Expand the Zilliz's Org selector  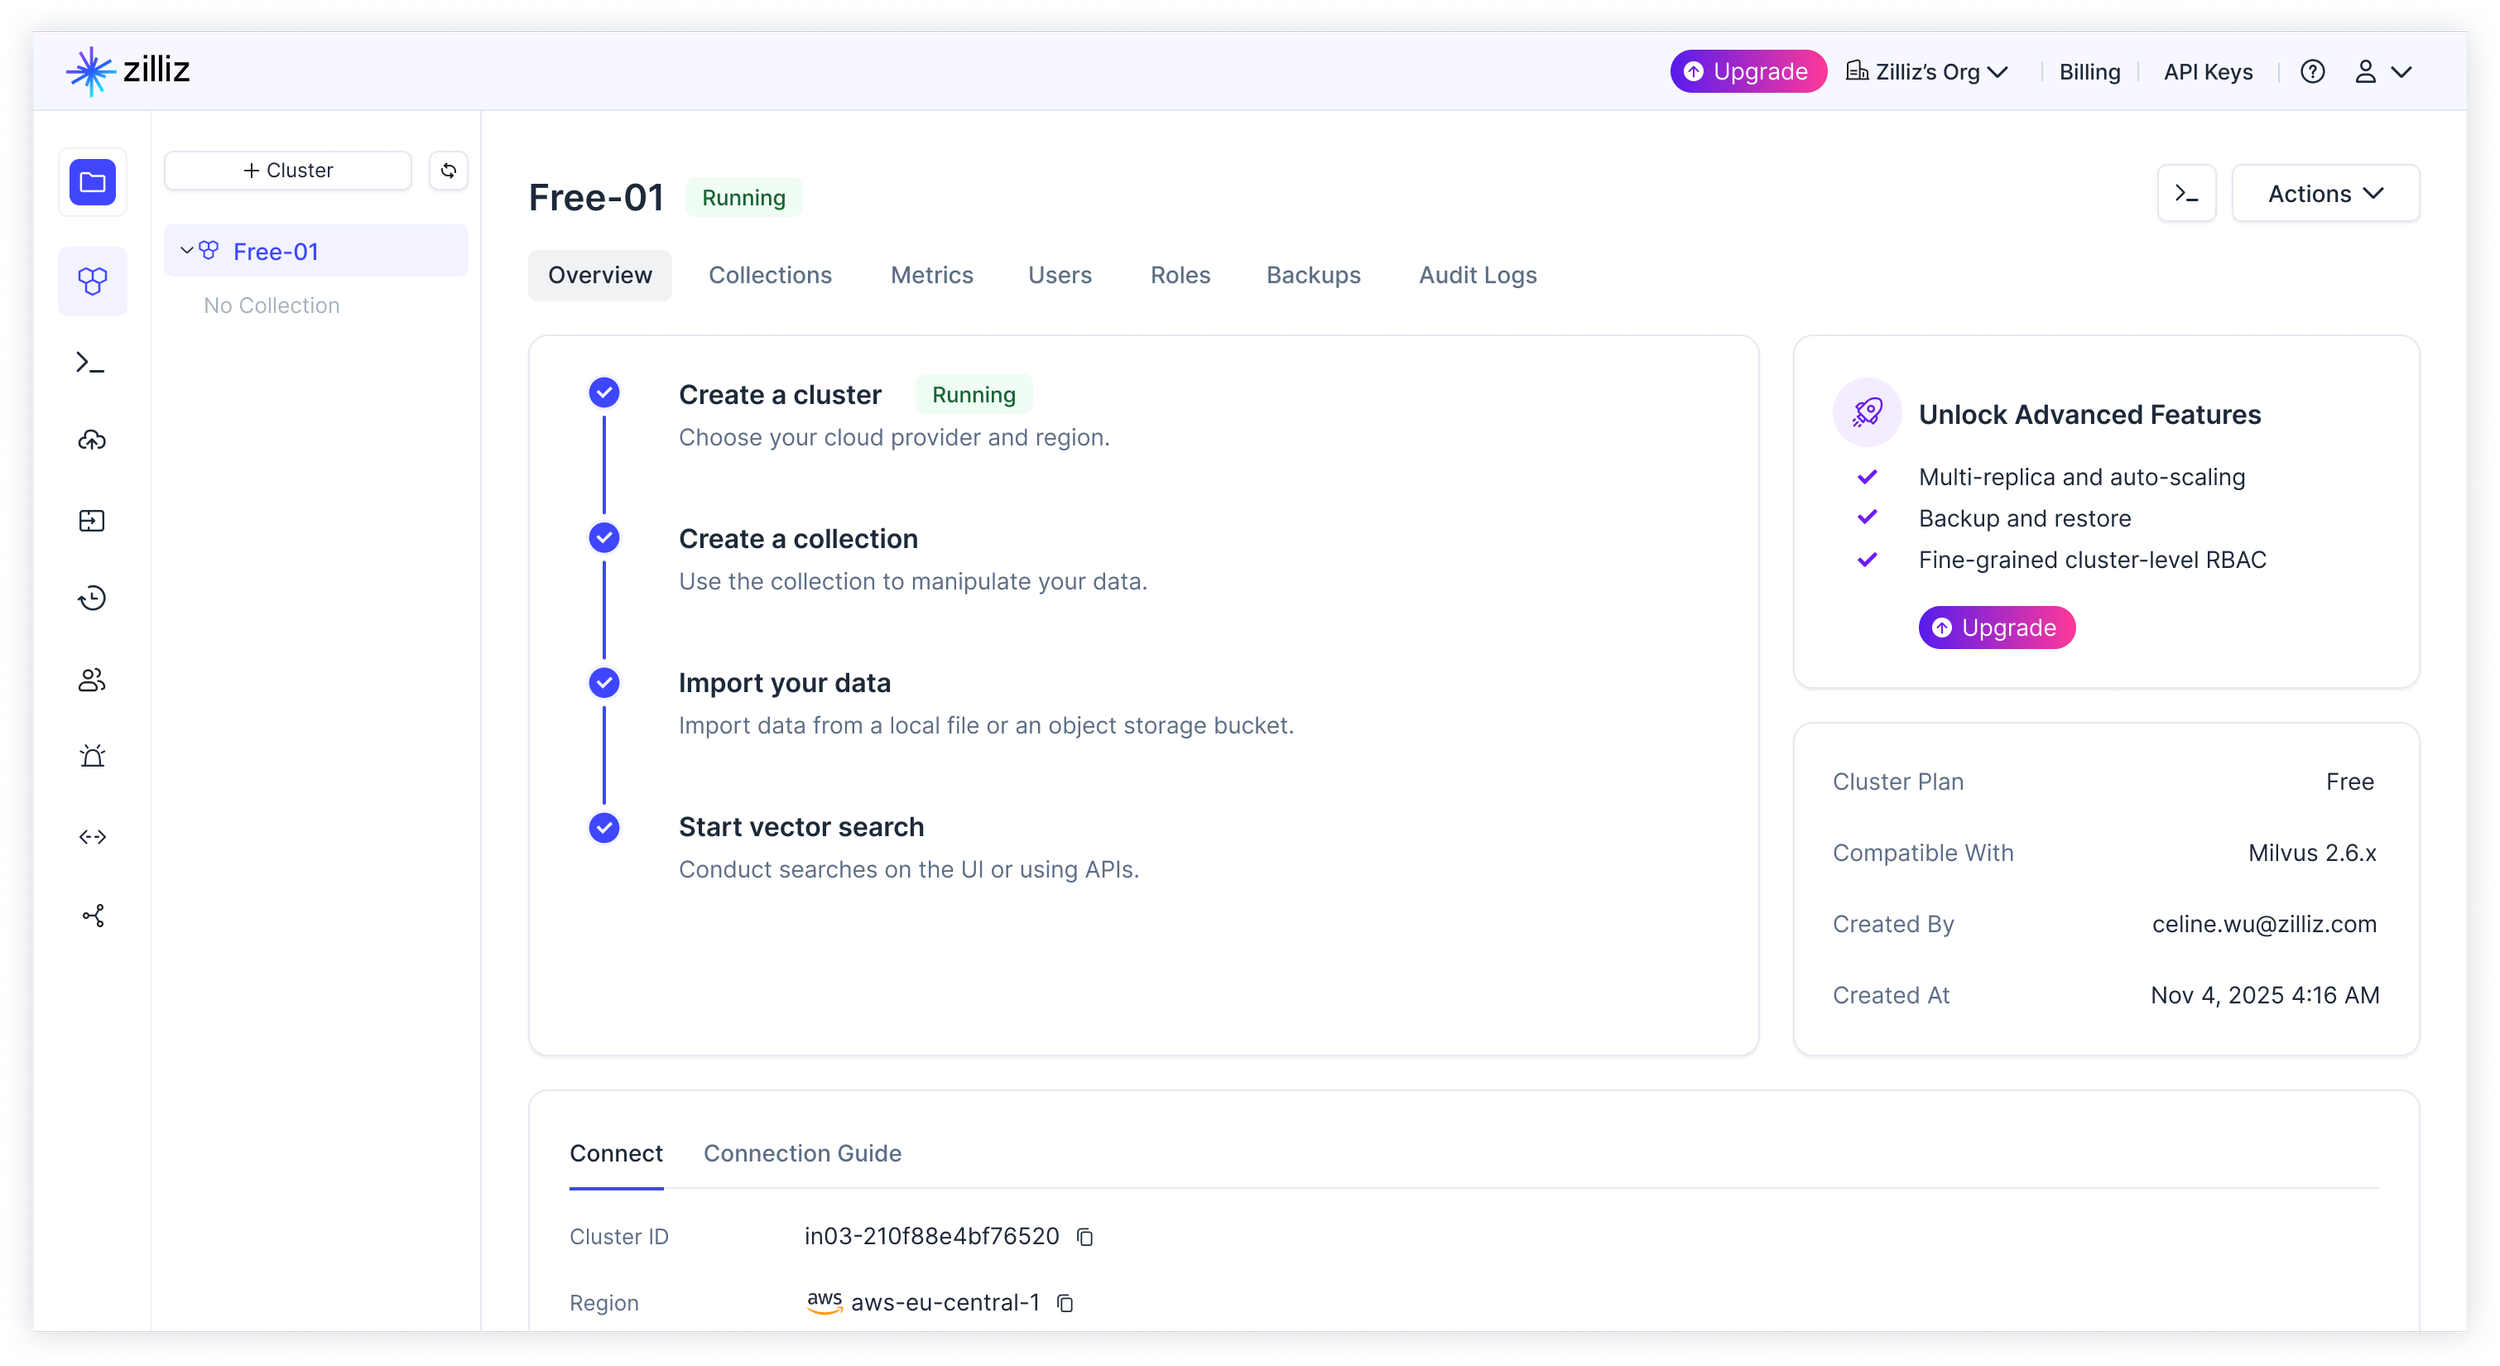1927,72
